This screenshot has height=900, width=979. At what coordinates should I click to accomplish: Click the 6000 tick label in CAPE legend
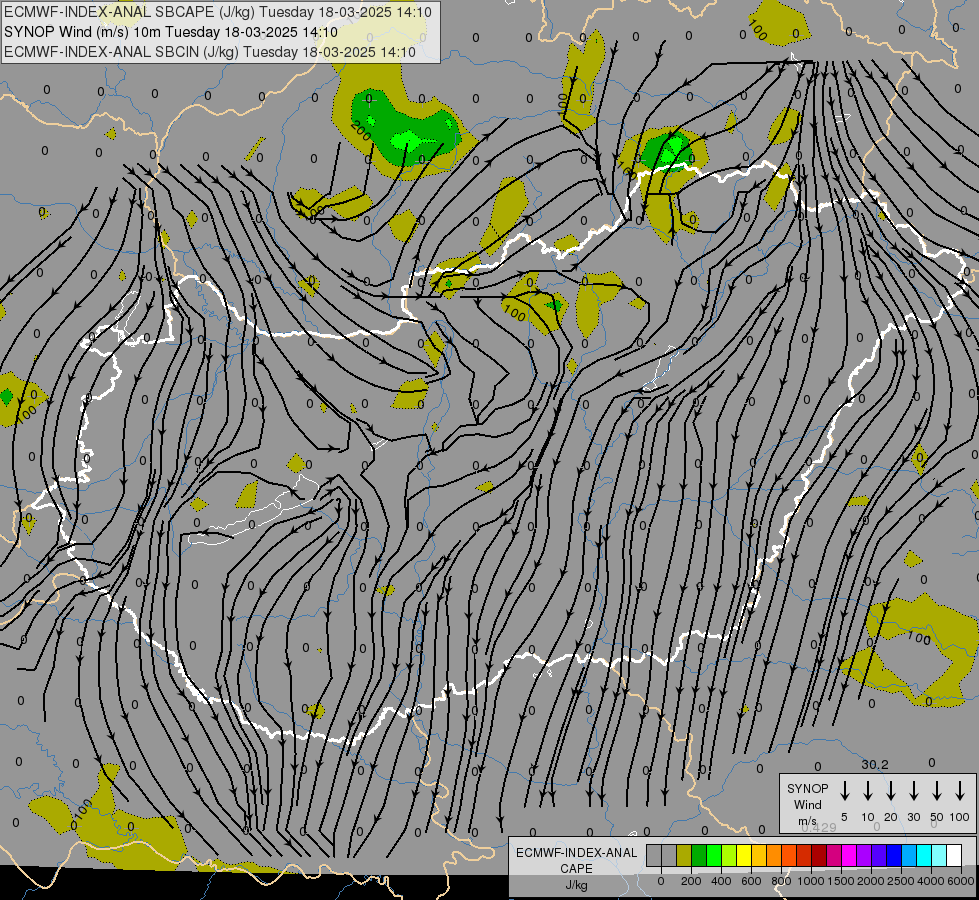click(961, 881)
